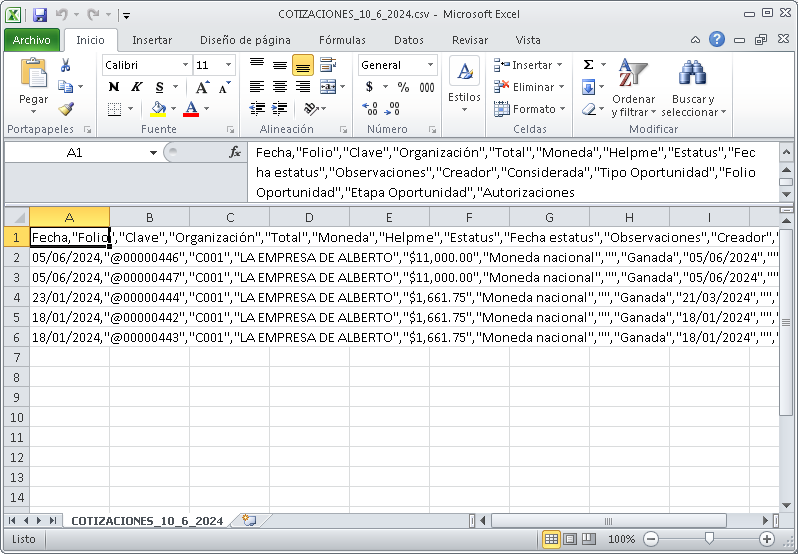
Task: Click the Pegar (paste) clipboard icon
Action: pyautogui.click(x=33, y=76)
